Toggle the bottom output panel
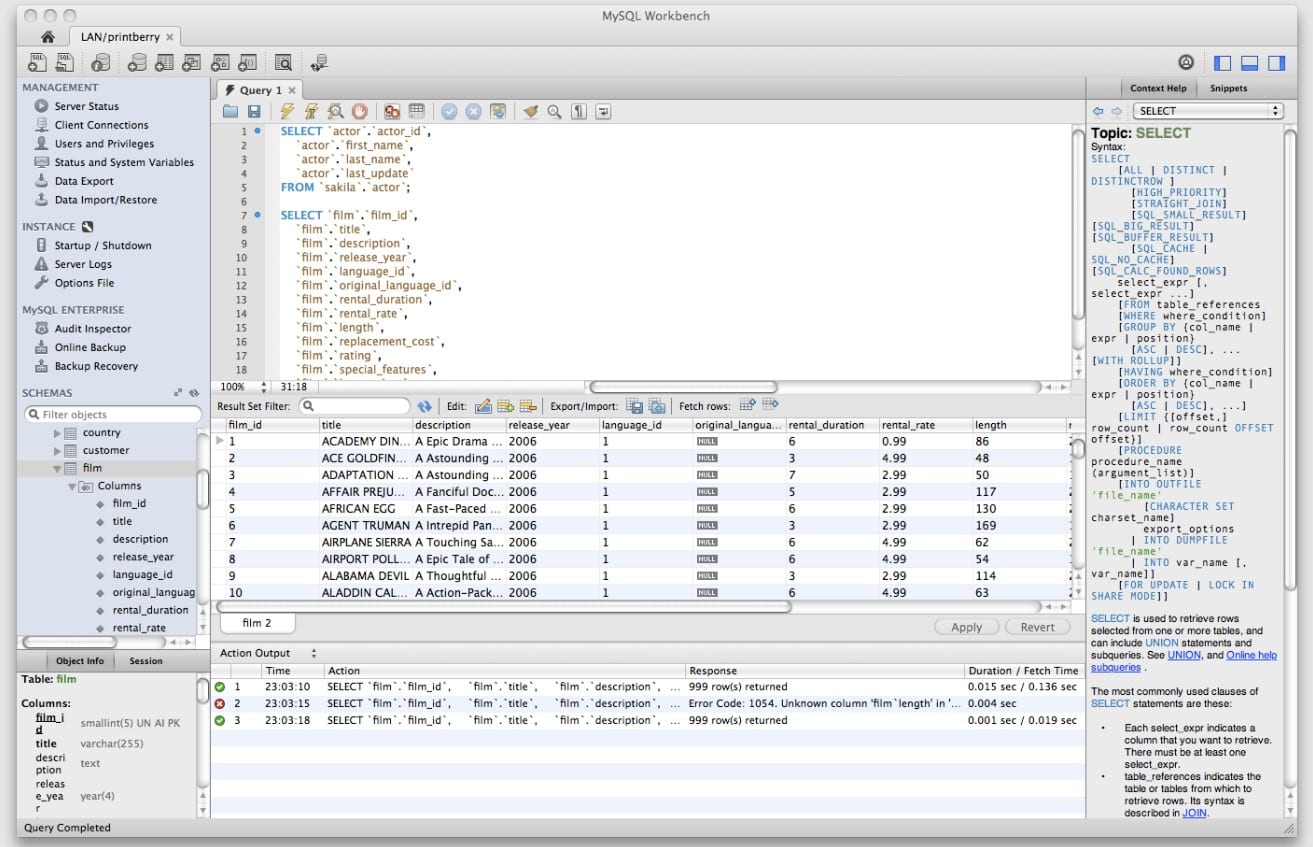The image size is (1313, 847). pyautogui.click(x=1249, y=63)
